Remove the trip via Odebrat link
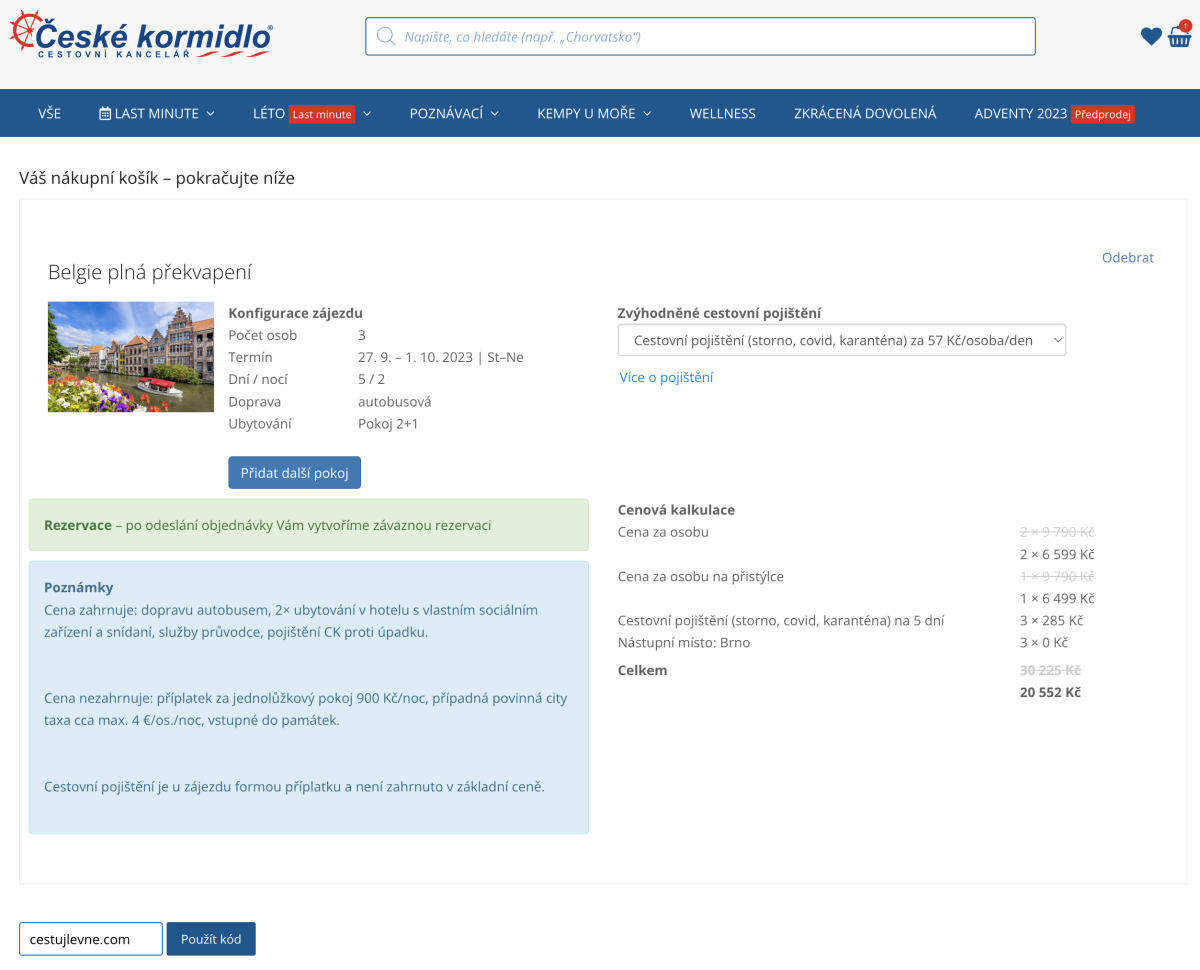 click(x=1127, y=257)
